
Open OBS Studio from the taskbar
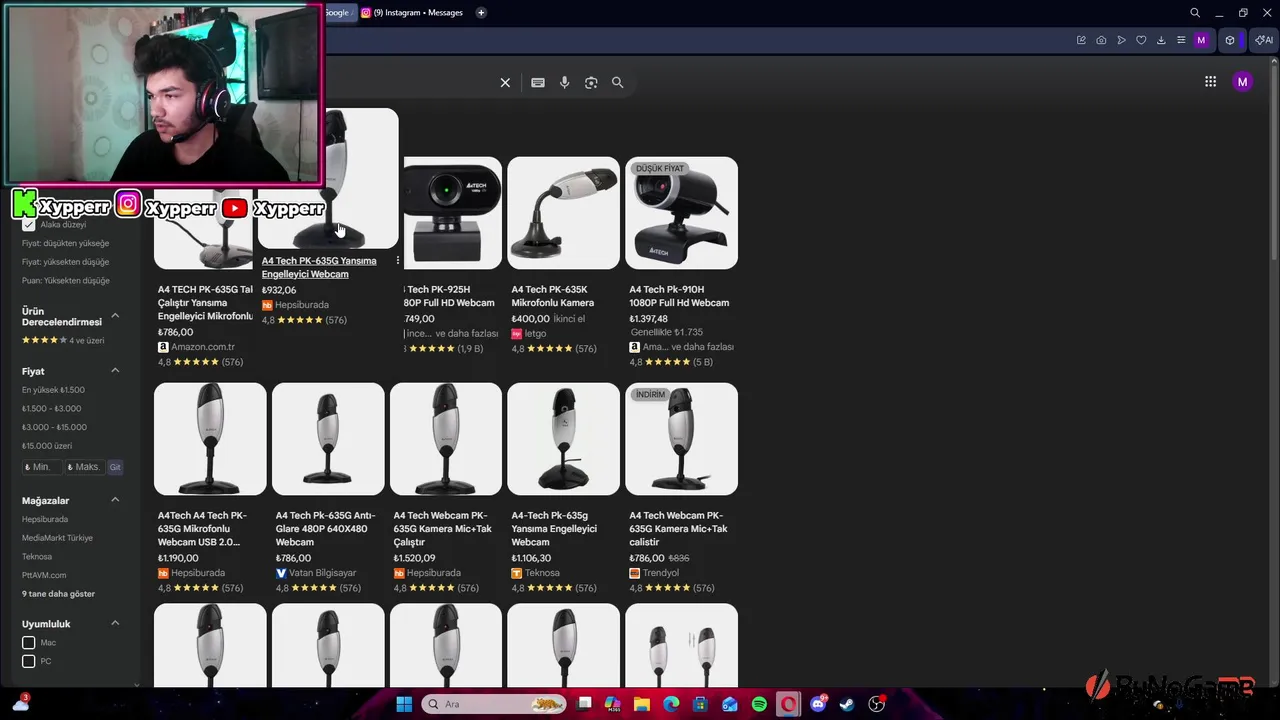tap(877, 704)
